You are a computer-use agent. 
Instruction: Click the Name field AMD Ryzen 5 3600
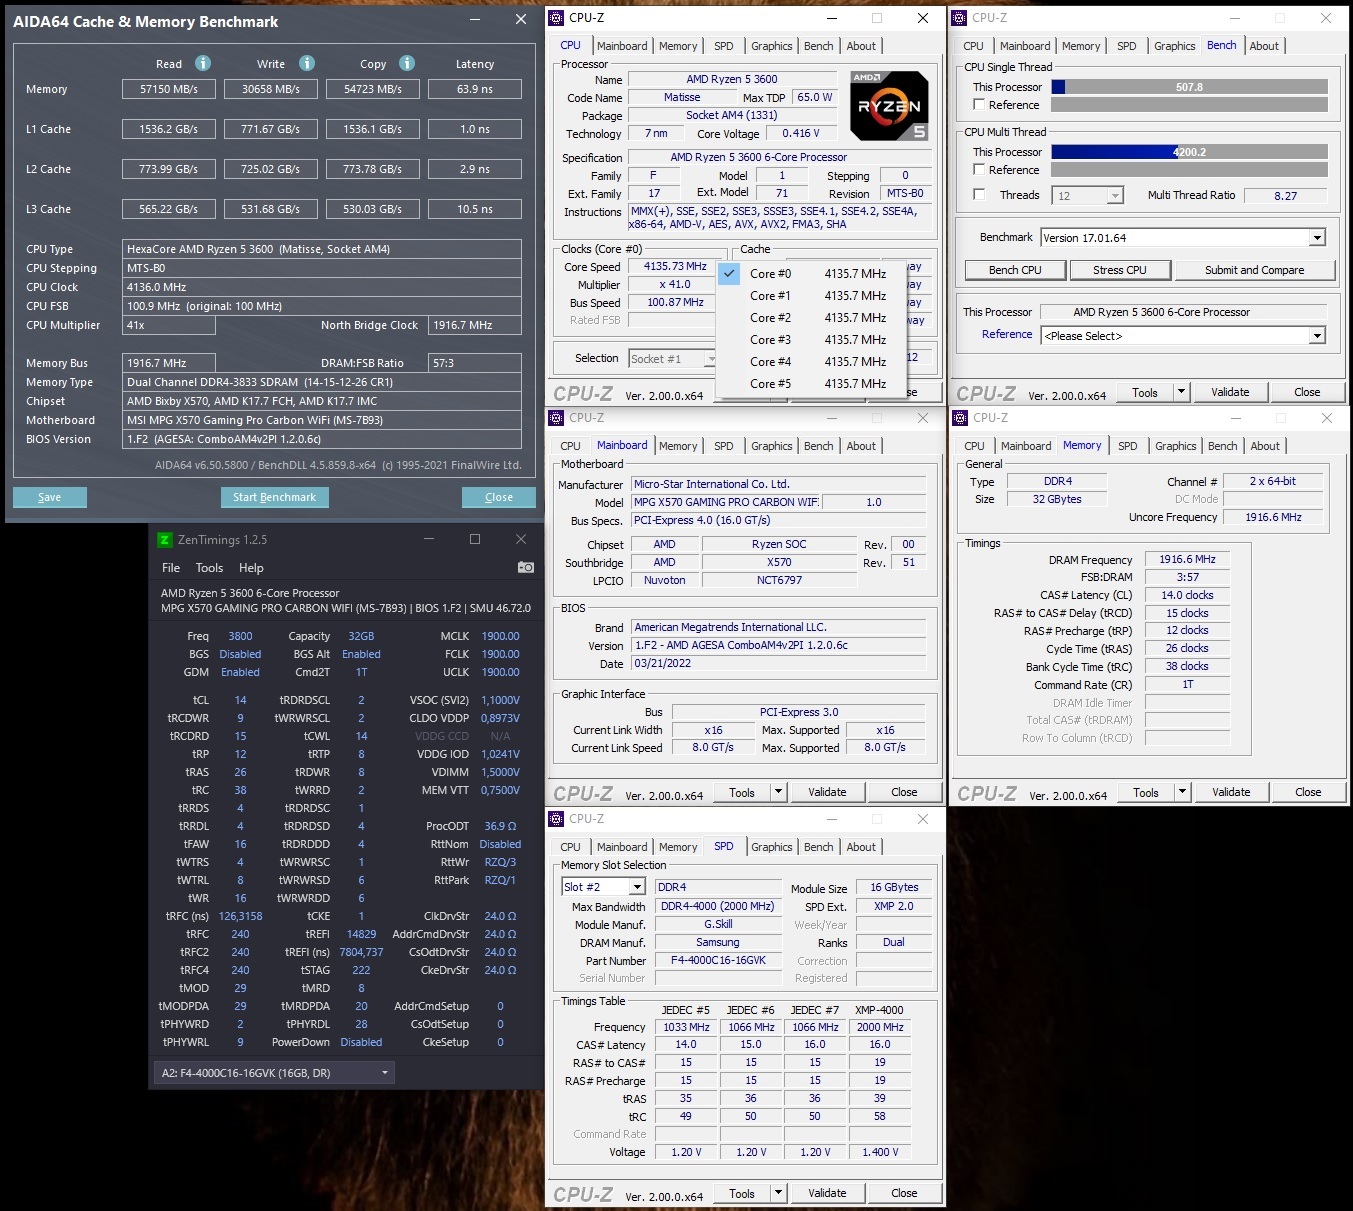point(731,79)
